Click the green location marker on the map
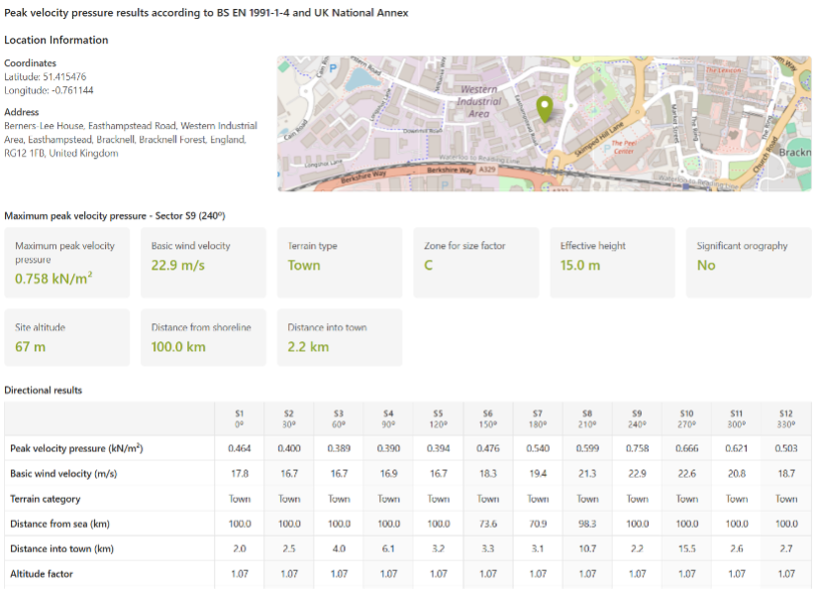The width and height of the screenshot is (821, 592). 544,105
